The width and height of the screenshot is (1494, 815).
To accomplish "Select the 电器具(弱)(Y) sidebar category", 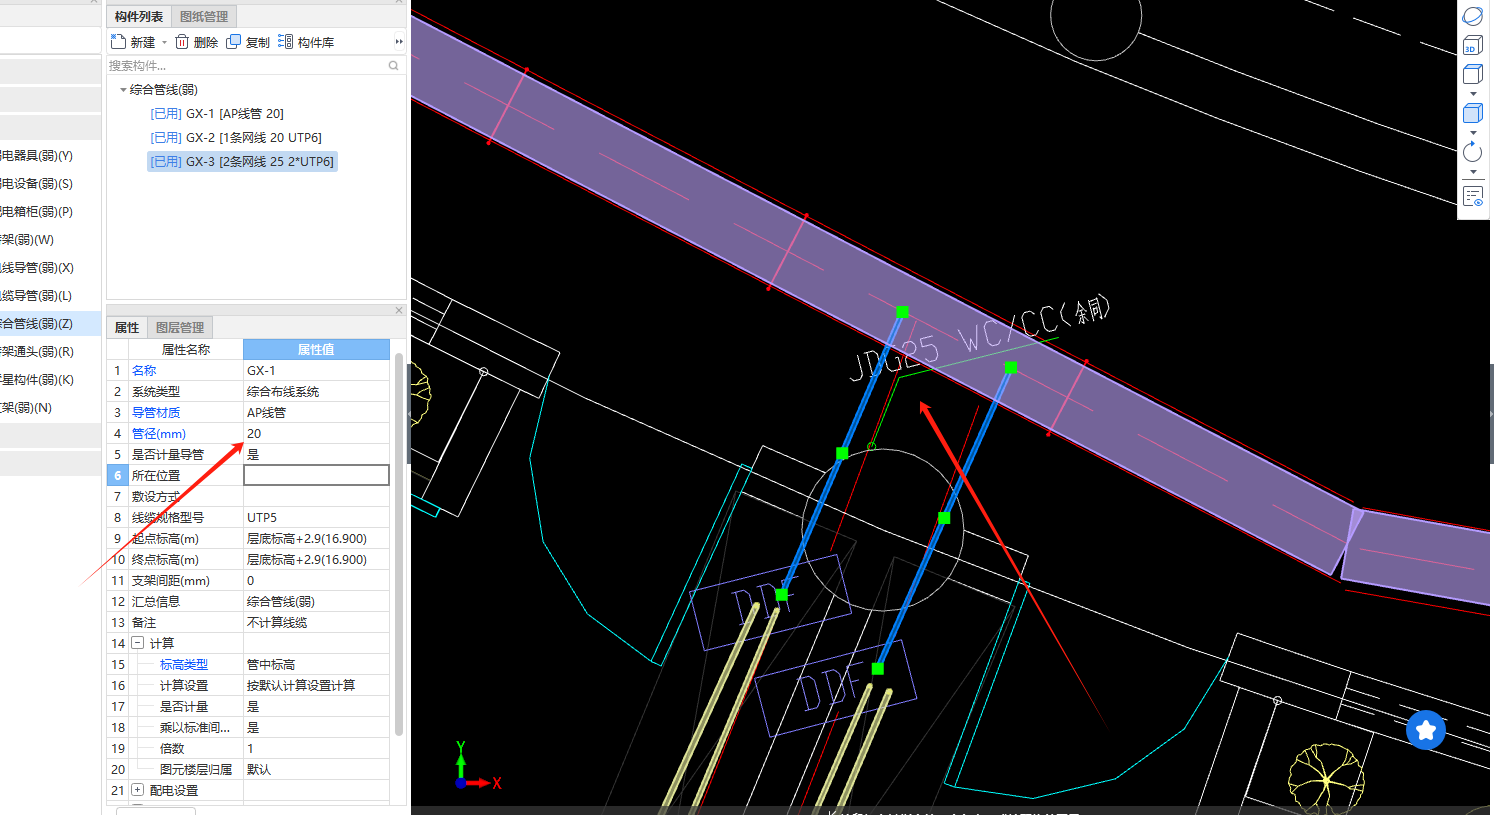I will (50, 155).
